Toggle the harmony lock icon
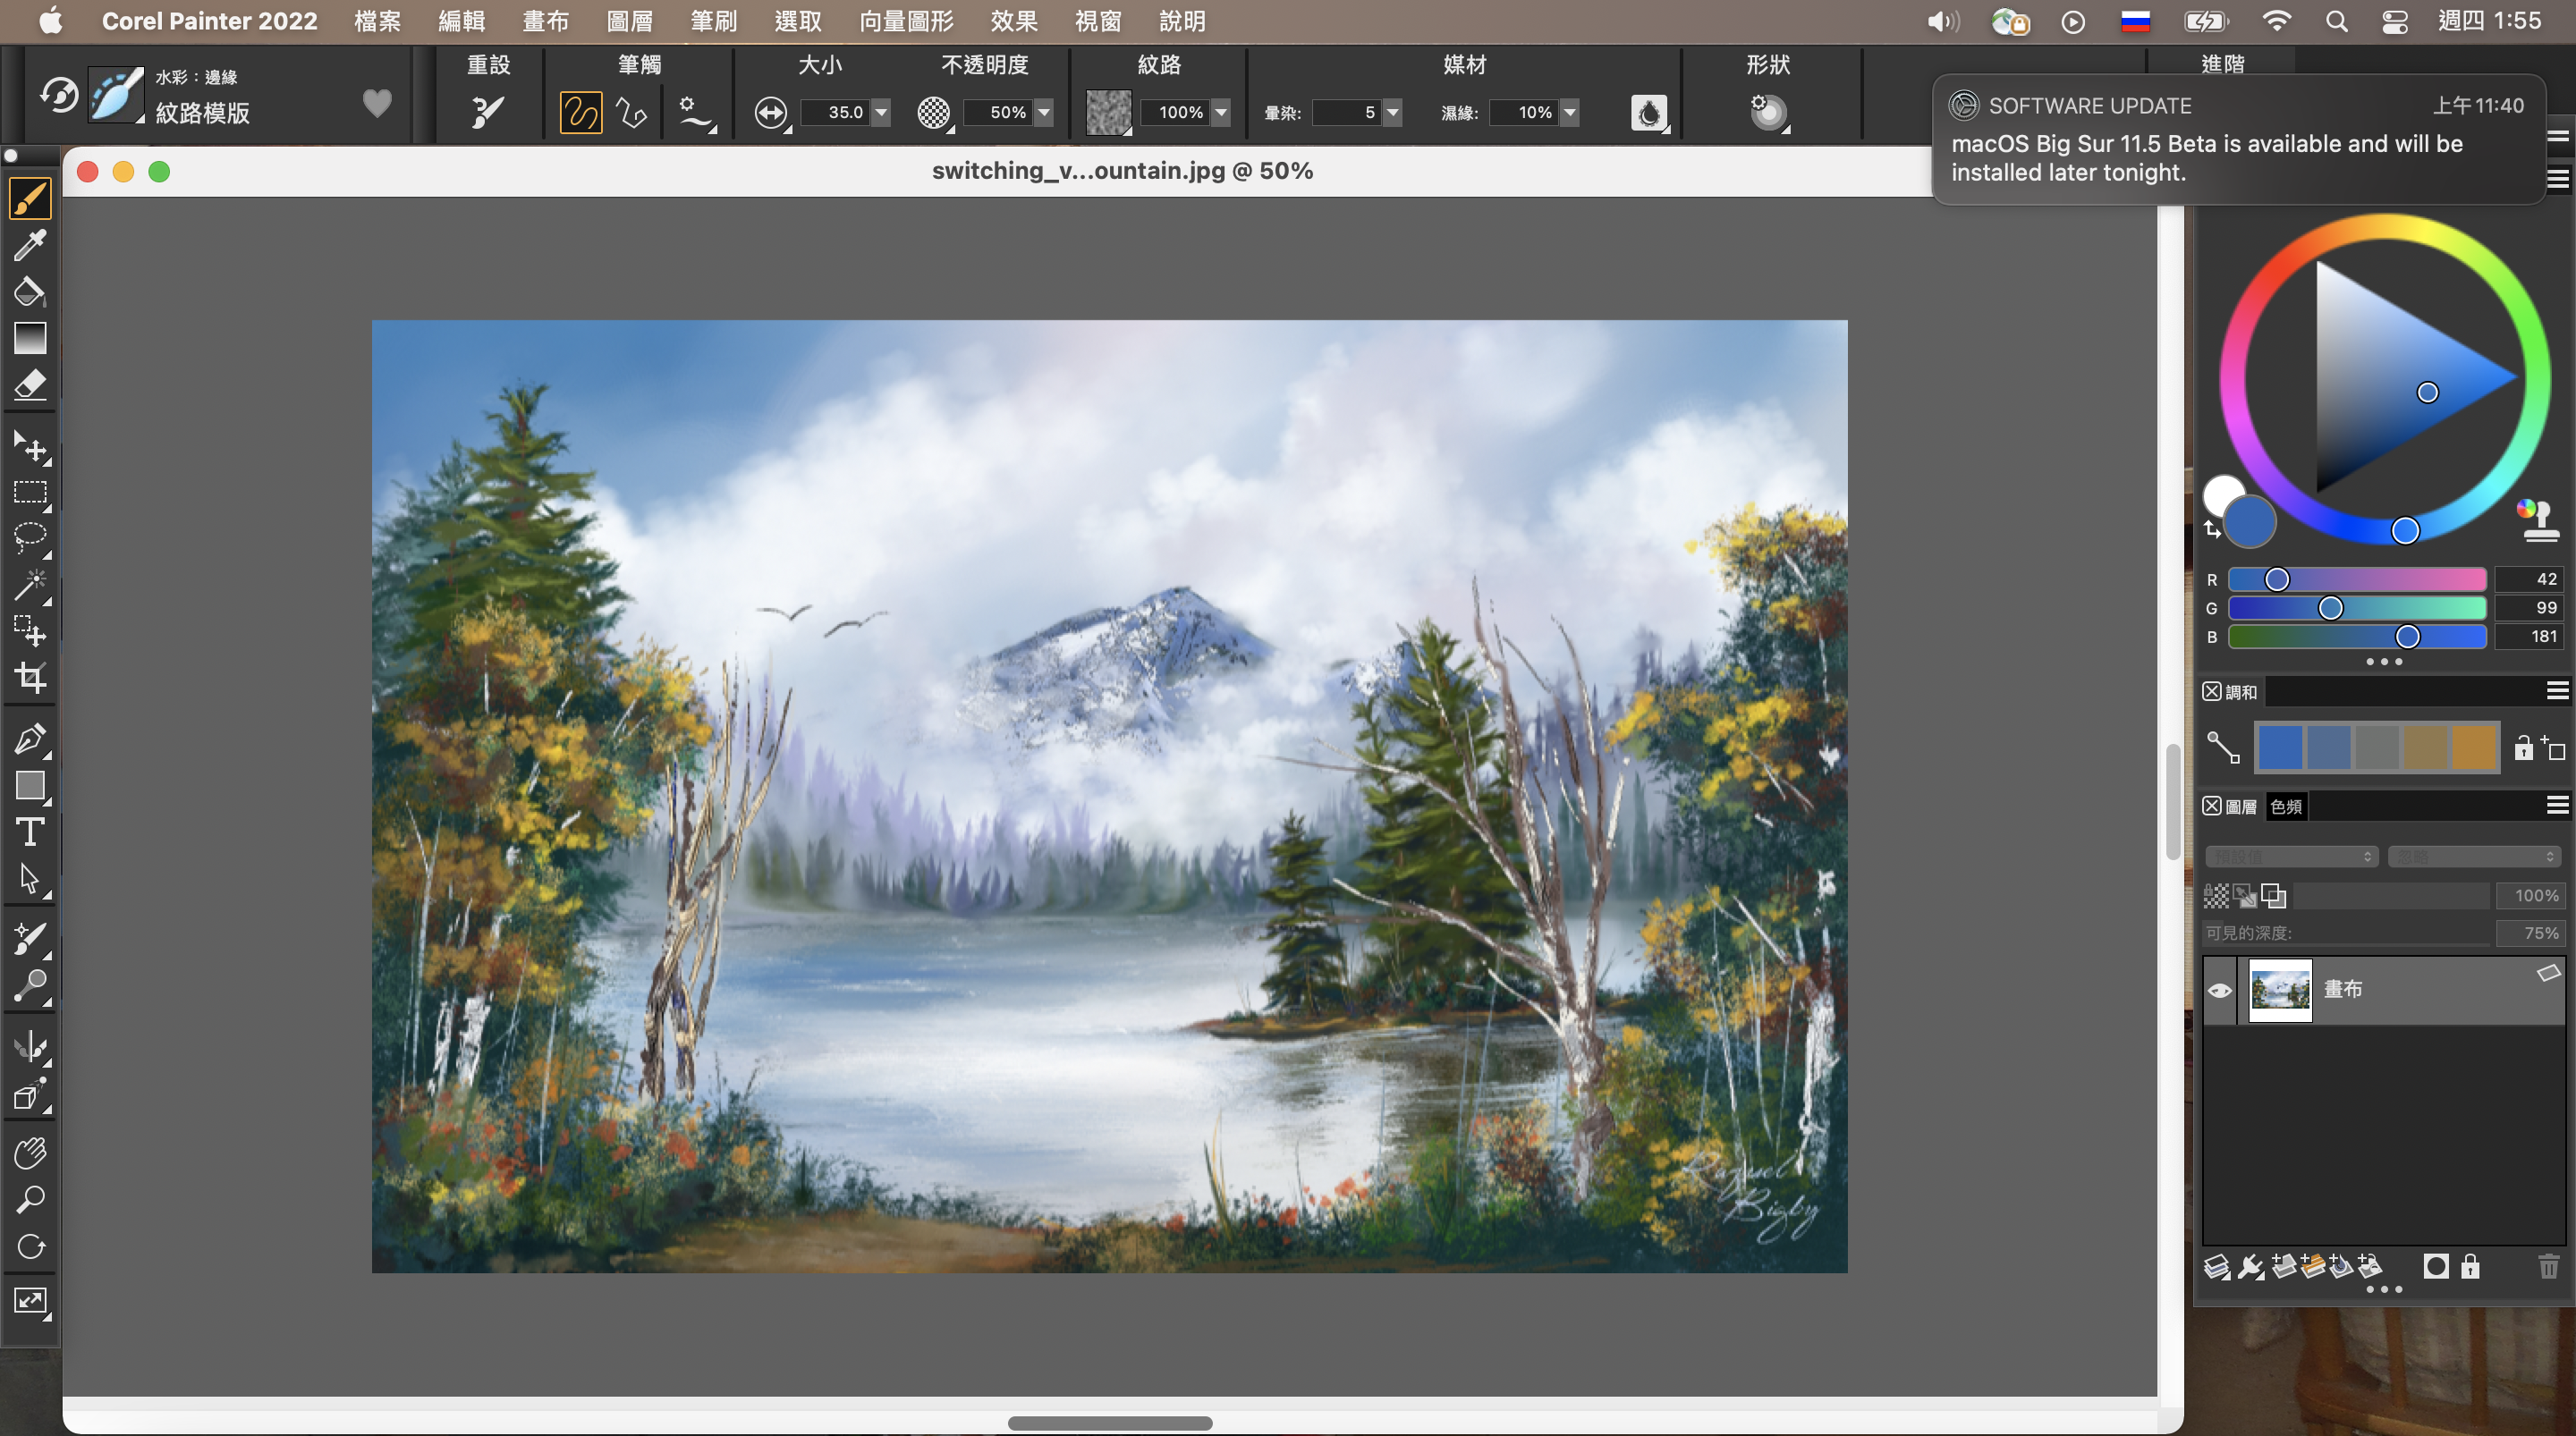Viewport: 2576px width, 1436px height. 2523,748
